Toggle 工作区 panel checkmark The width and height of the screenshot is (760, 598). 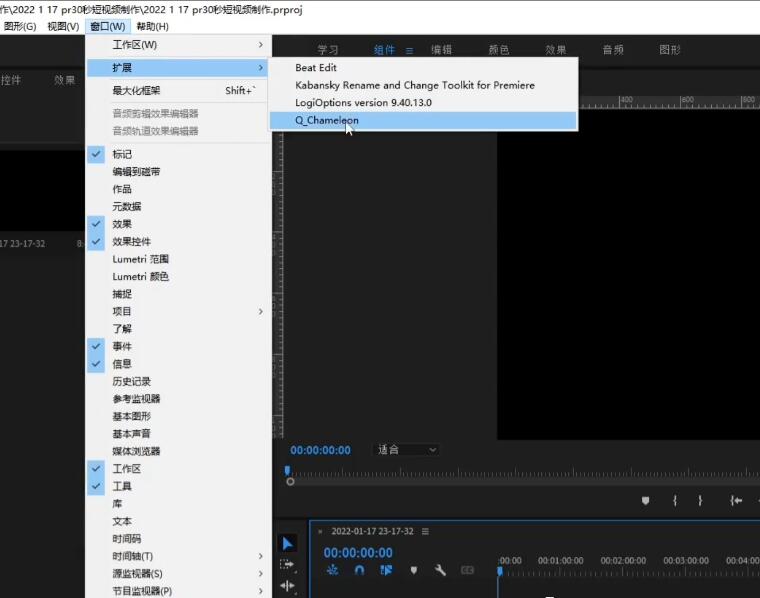[96, 469]
